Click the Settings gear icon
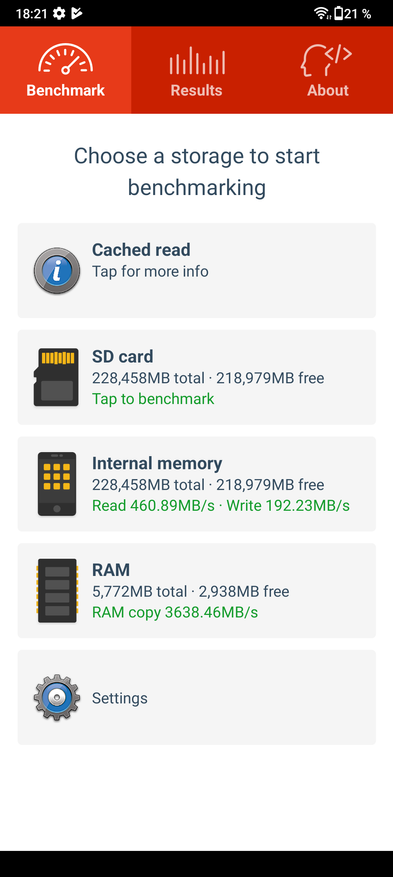Screen dimensions: 393x877 [56, 697]
